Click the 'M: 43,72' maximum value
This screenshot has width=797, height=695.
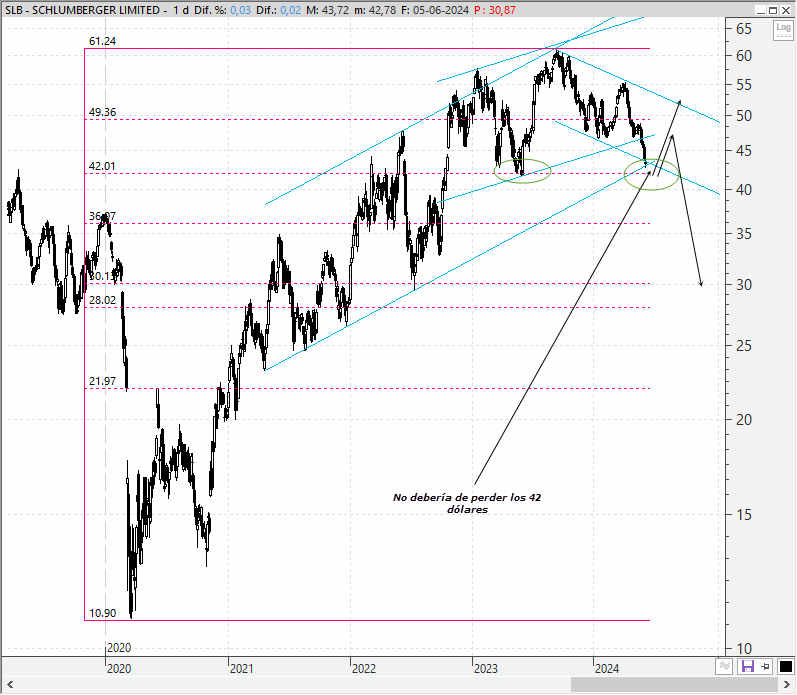pos(327,10)
